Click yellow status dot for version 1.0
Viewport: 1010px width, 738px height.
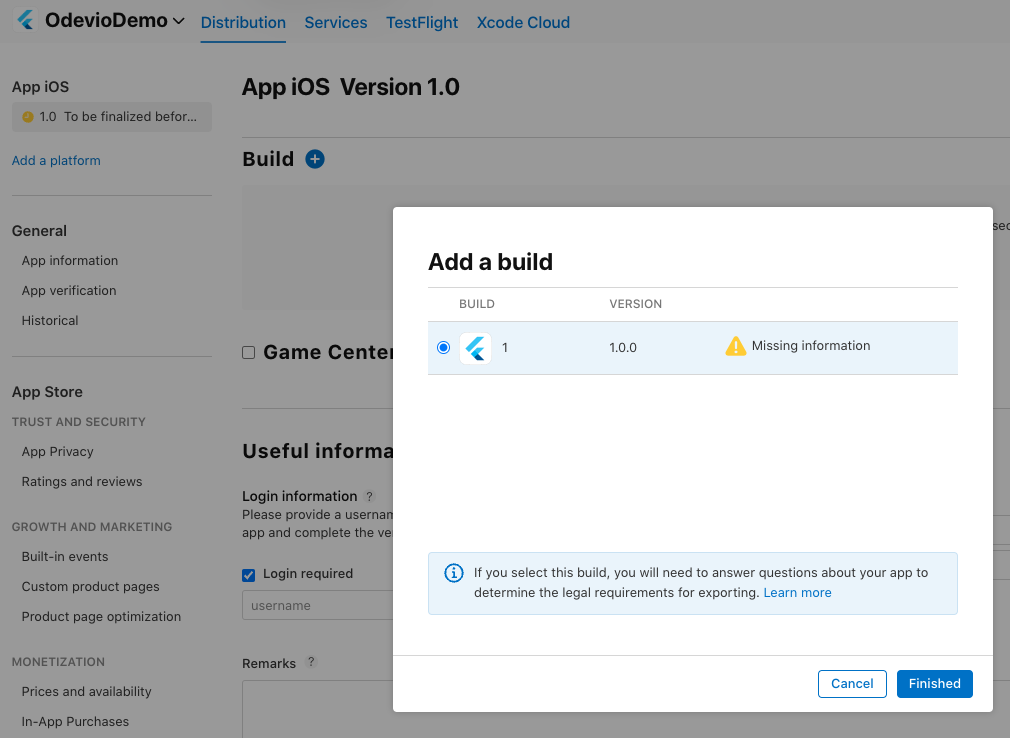(x=27, y=117)
